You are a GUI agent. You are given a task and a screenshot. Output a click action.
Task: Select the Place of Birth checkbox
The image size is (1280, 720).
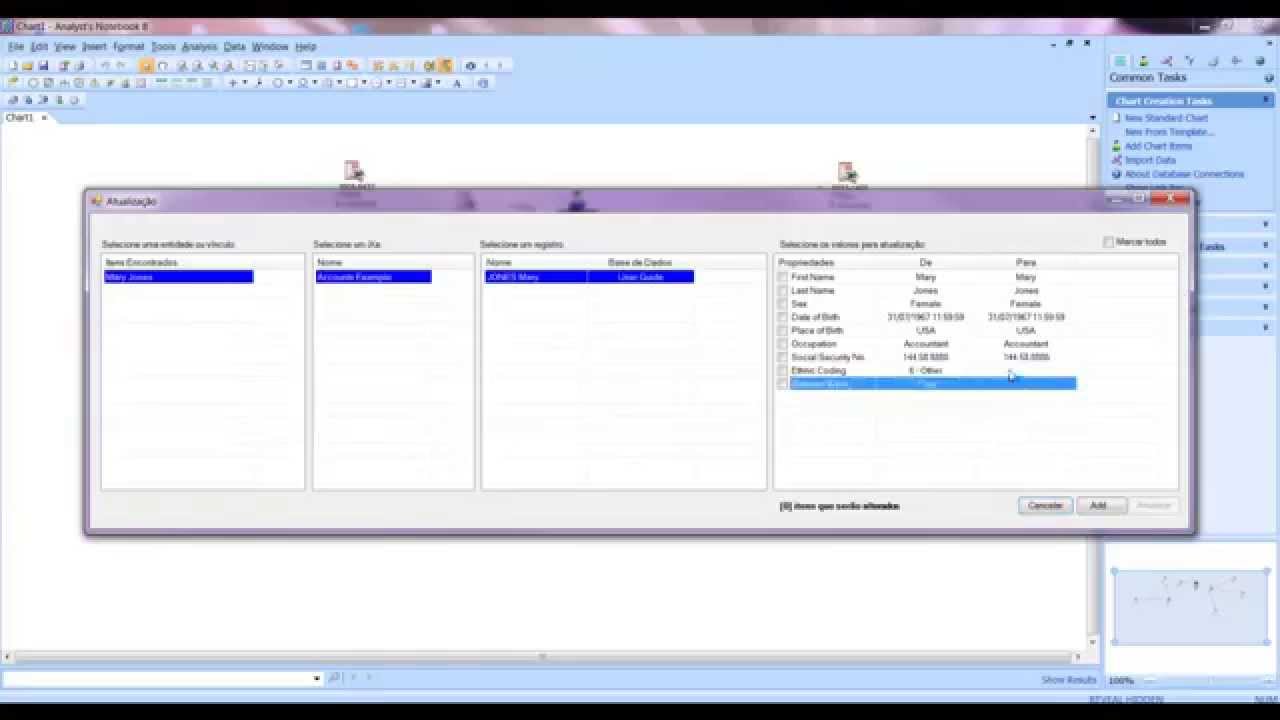coord(782,330)
